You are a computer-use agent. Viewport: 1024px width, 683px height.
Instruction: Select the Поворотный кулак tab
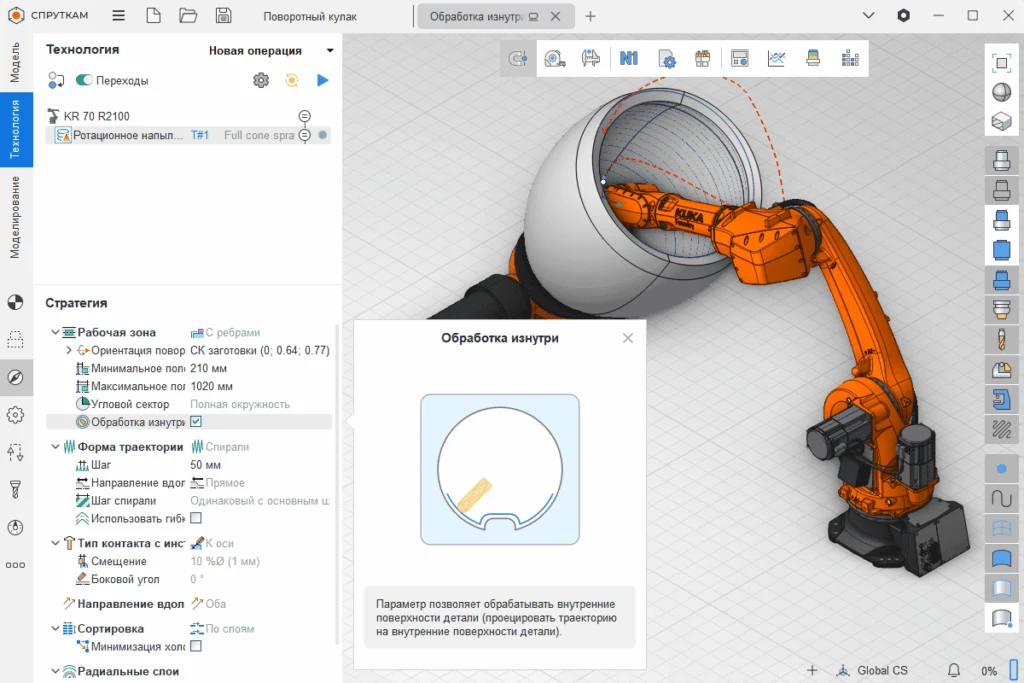click(310, 17)
